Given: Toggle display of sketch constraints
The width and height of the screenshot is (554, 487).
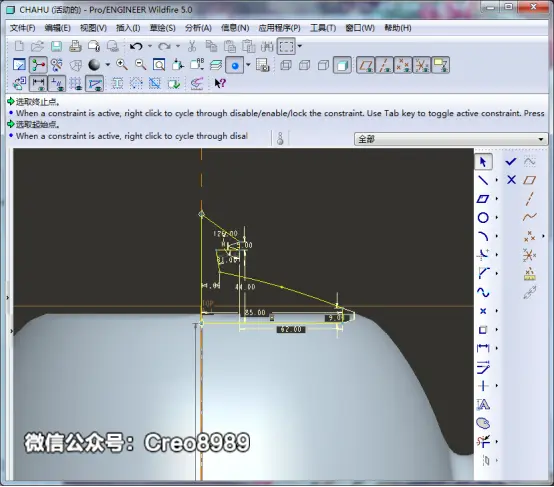Looking at the screenshot, I should [57, 84].
